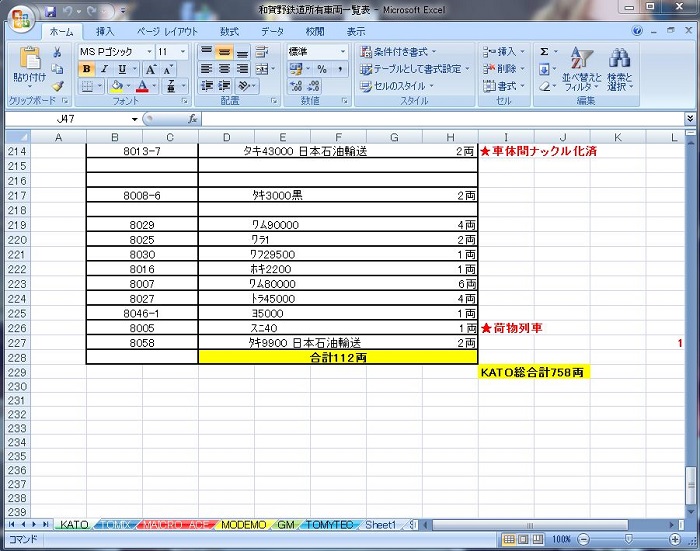Click the AutoSum sigma icon
The height and width of the screenshot is (551, 700).
544,52
